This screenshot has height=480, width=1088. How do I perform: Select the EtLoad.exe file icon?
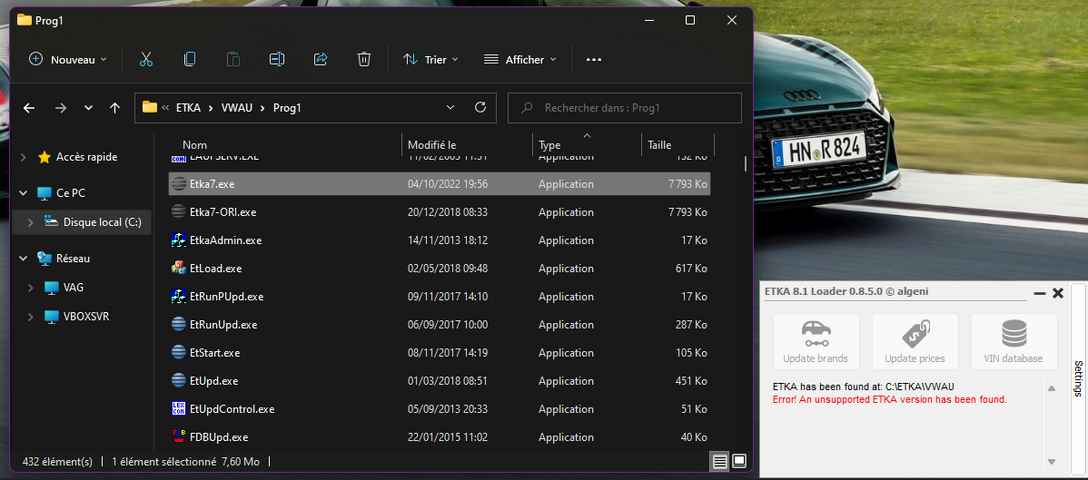(178, 268)
